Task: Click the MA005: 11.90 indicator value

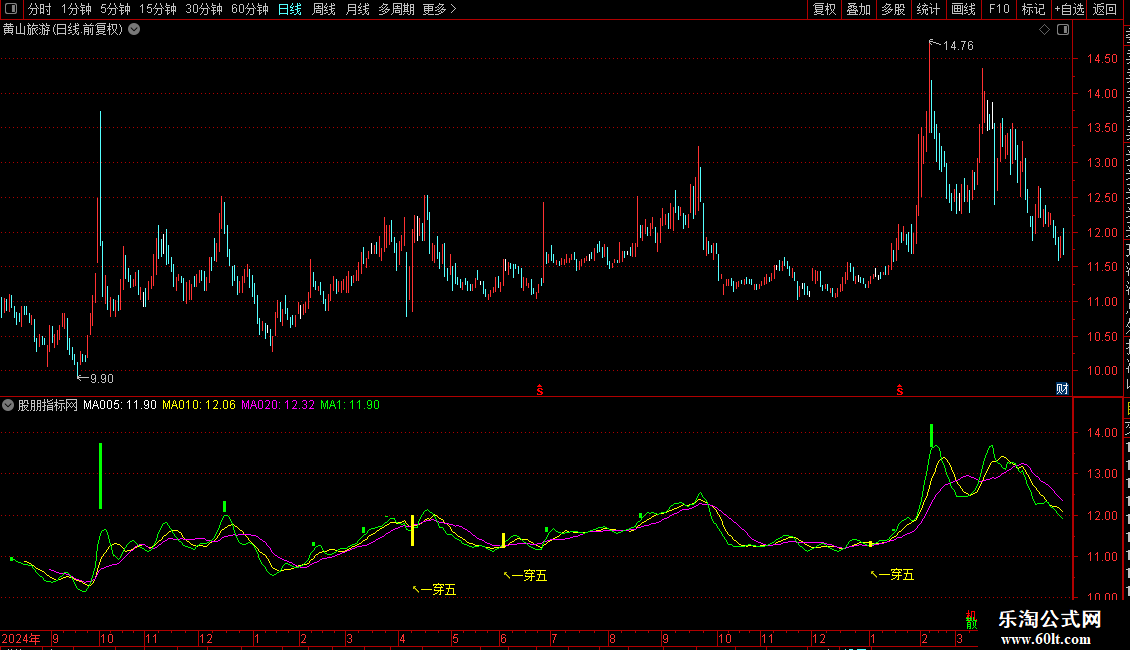Action: (x=120, y=405)
